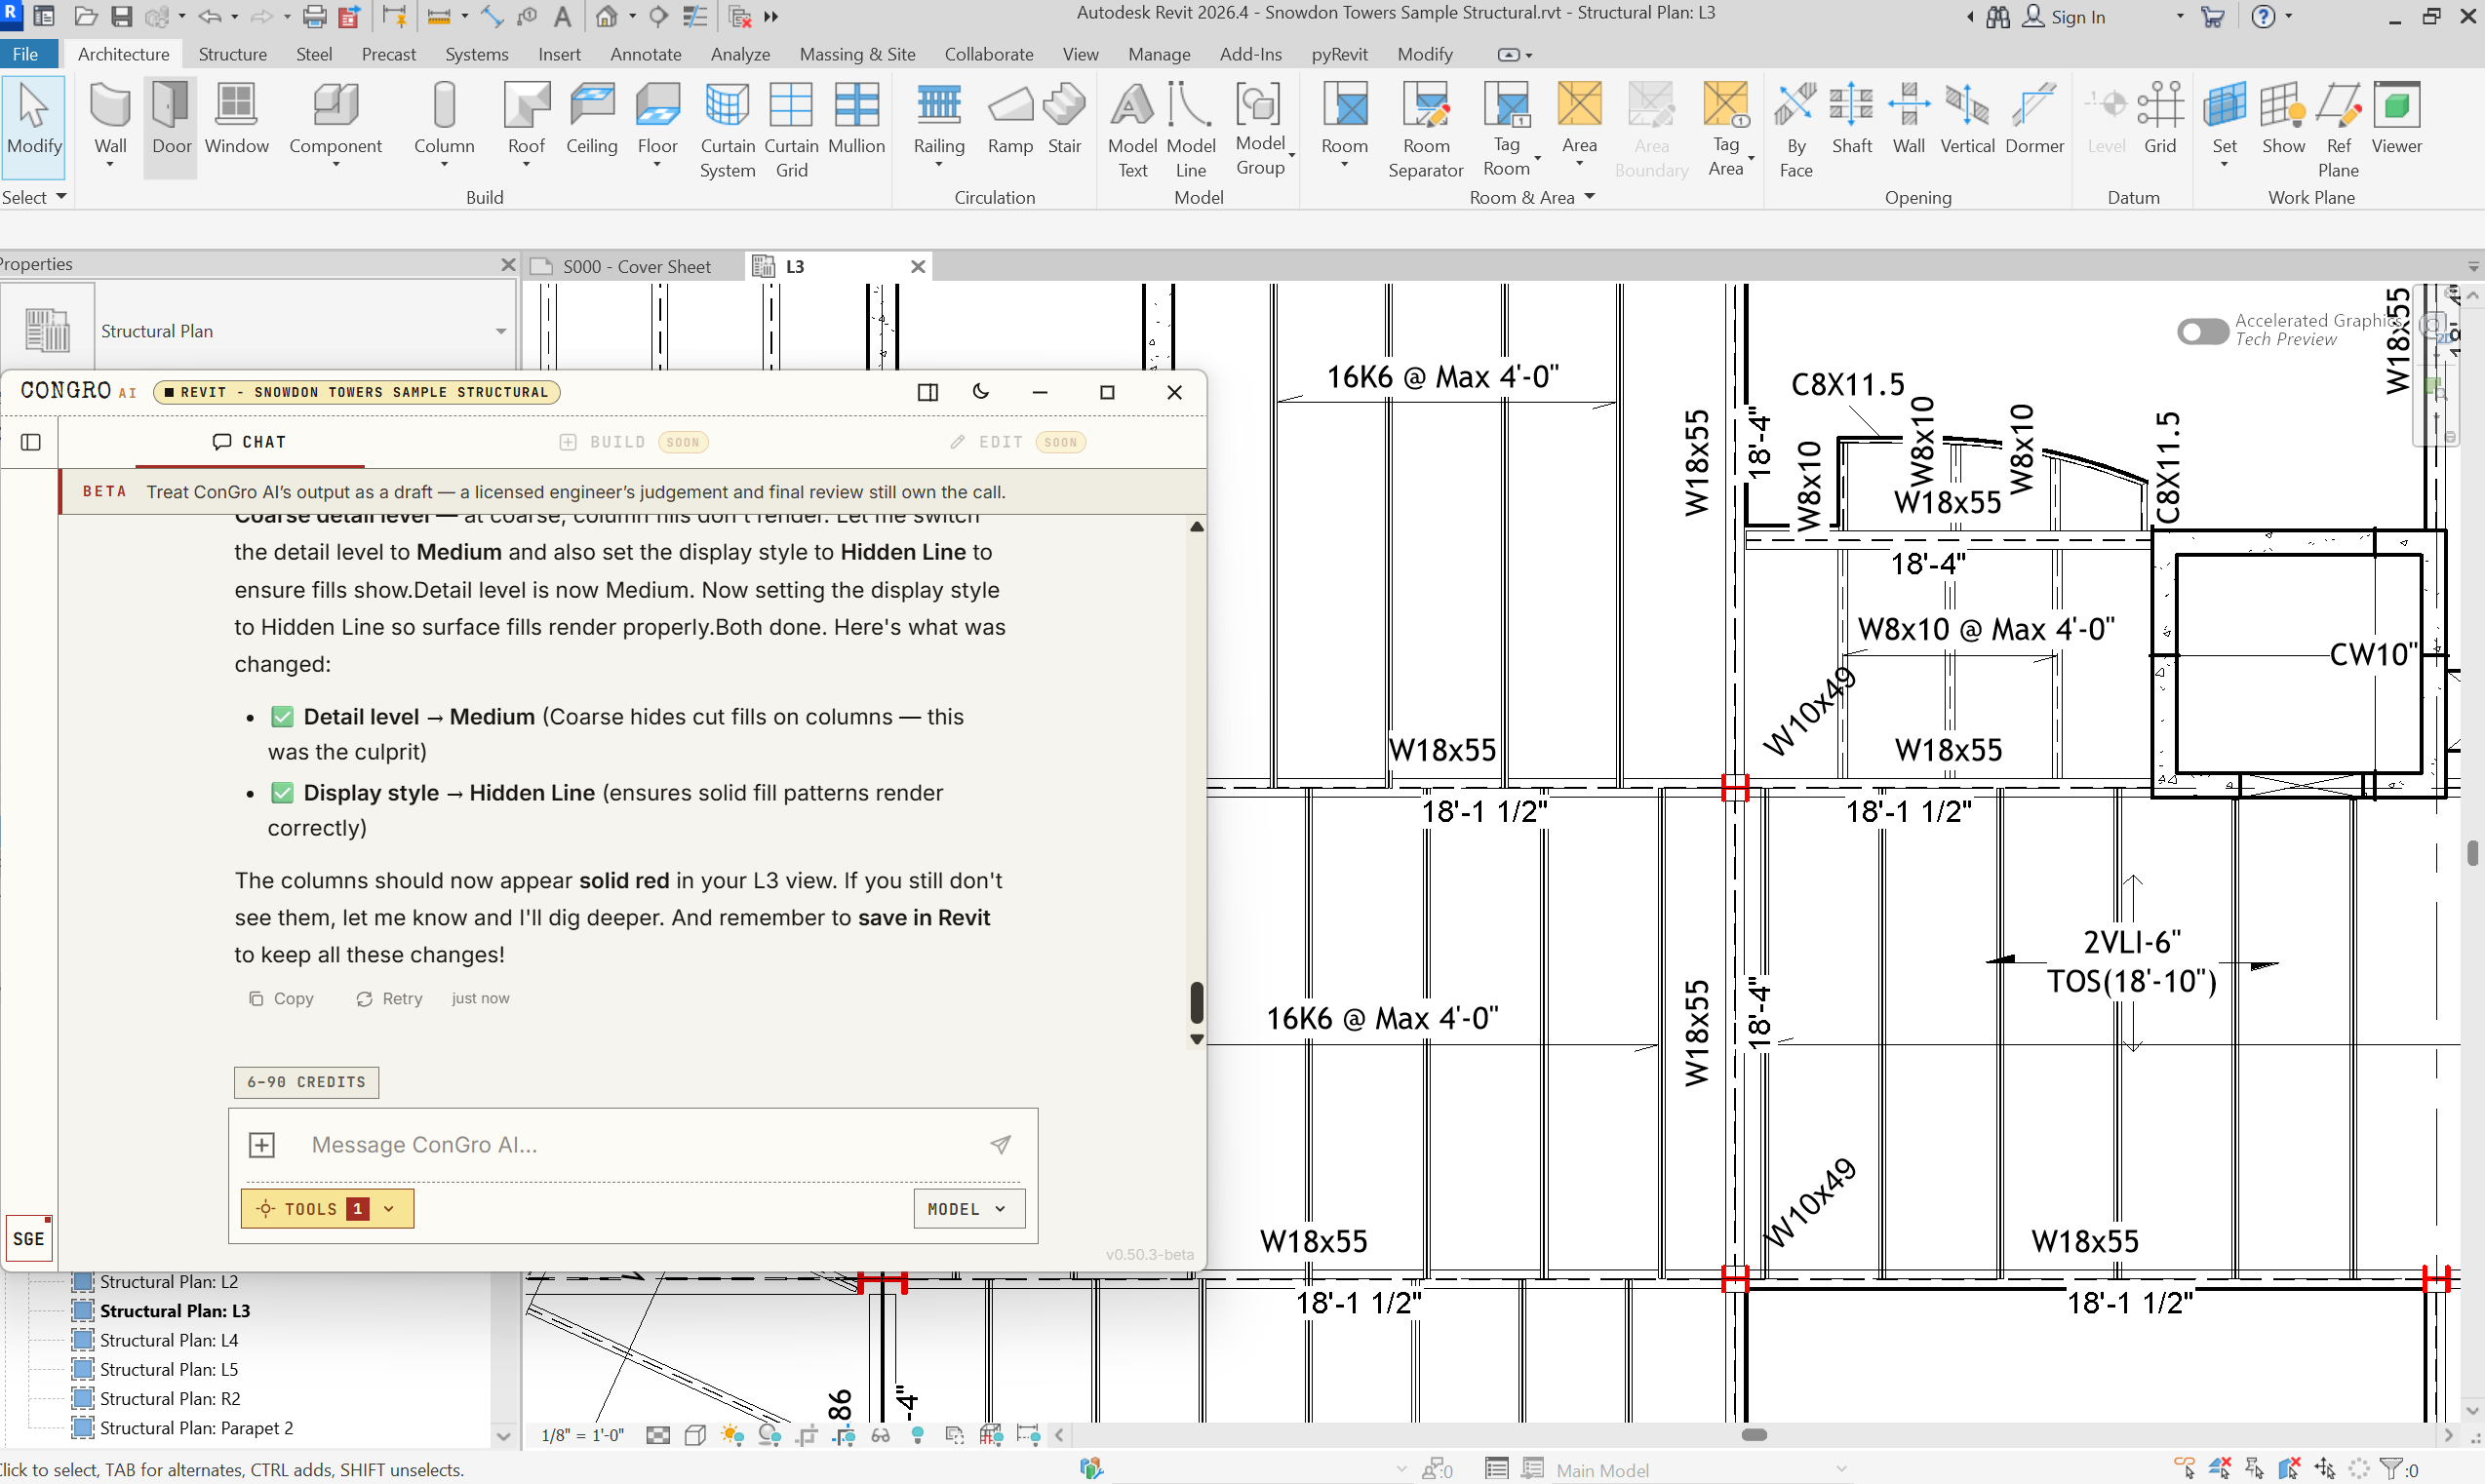The height and width of the screenshot is (1484, 2485).
Task: Select the CHAT tab in ConGro
Action: click(250, 442)
